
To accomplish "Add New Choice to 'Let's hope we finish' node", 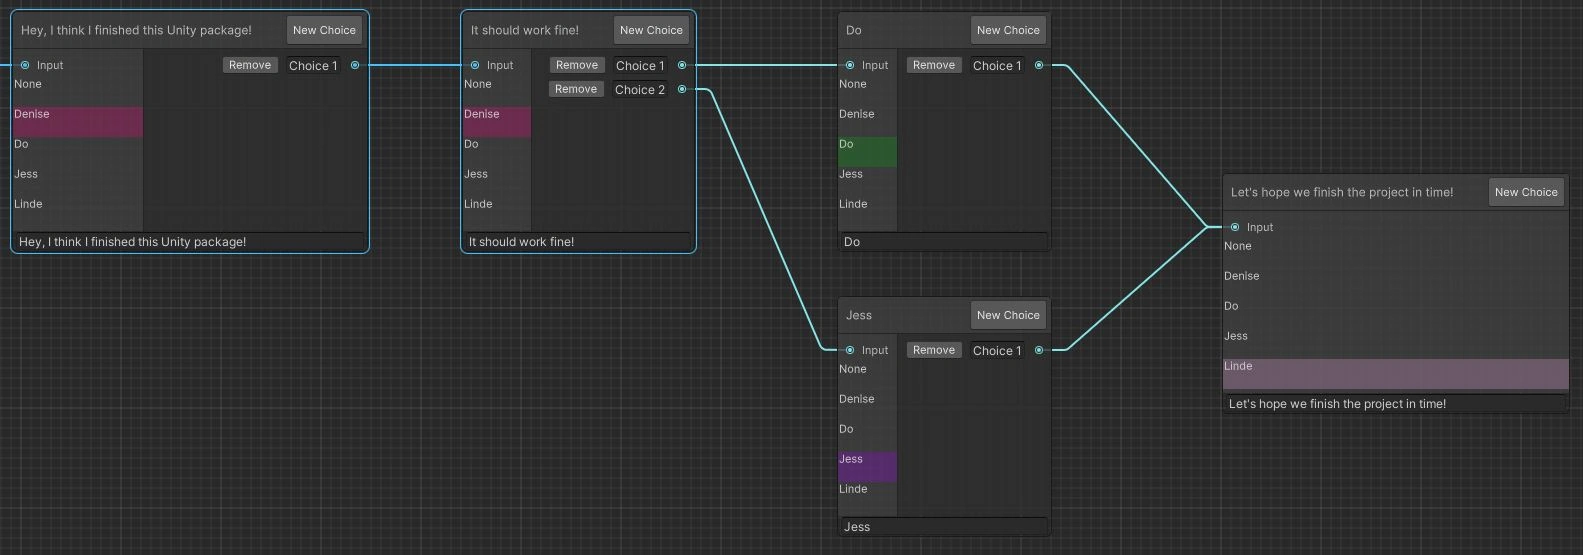I will click(1526, 192).
